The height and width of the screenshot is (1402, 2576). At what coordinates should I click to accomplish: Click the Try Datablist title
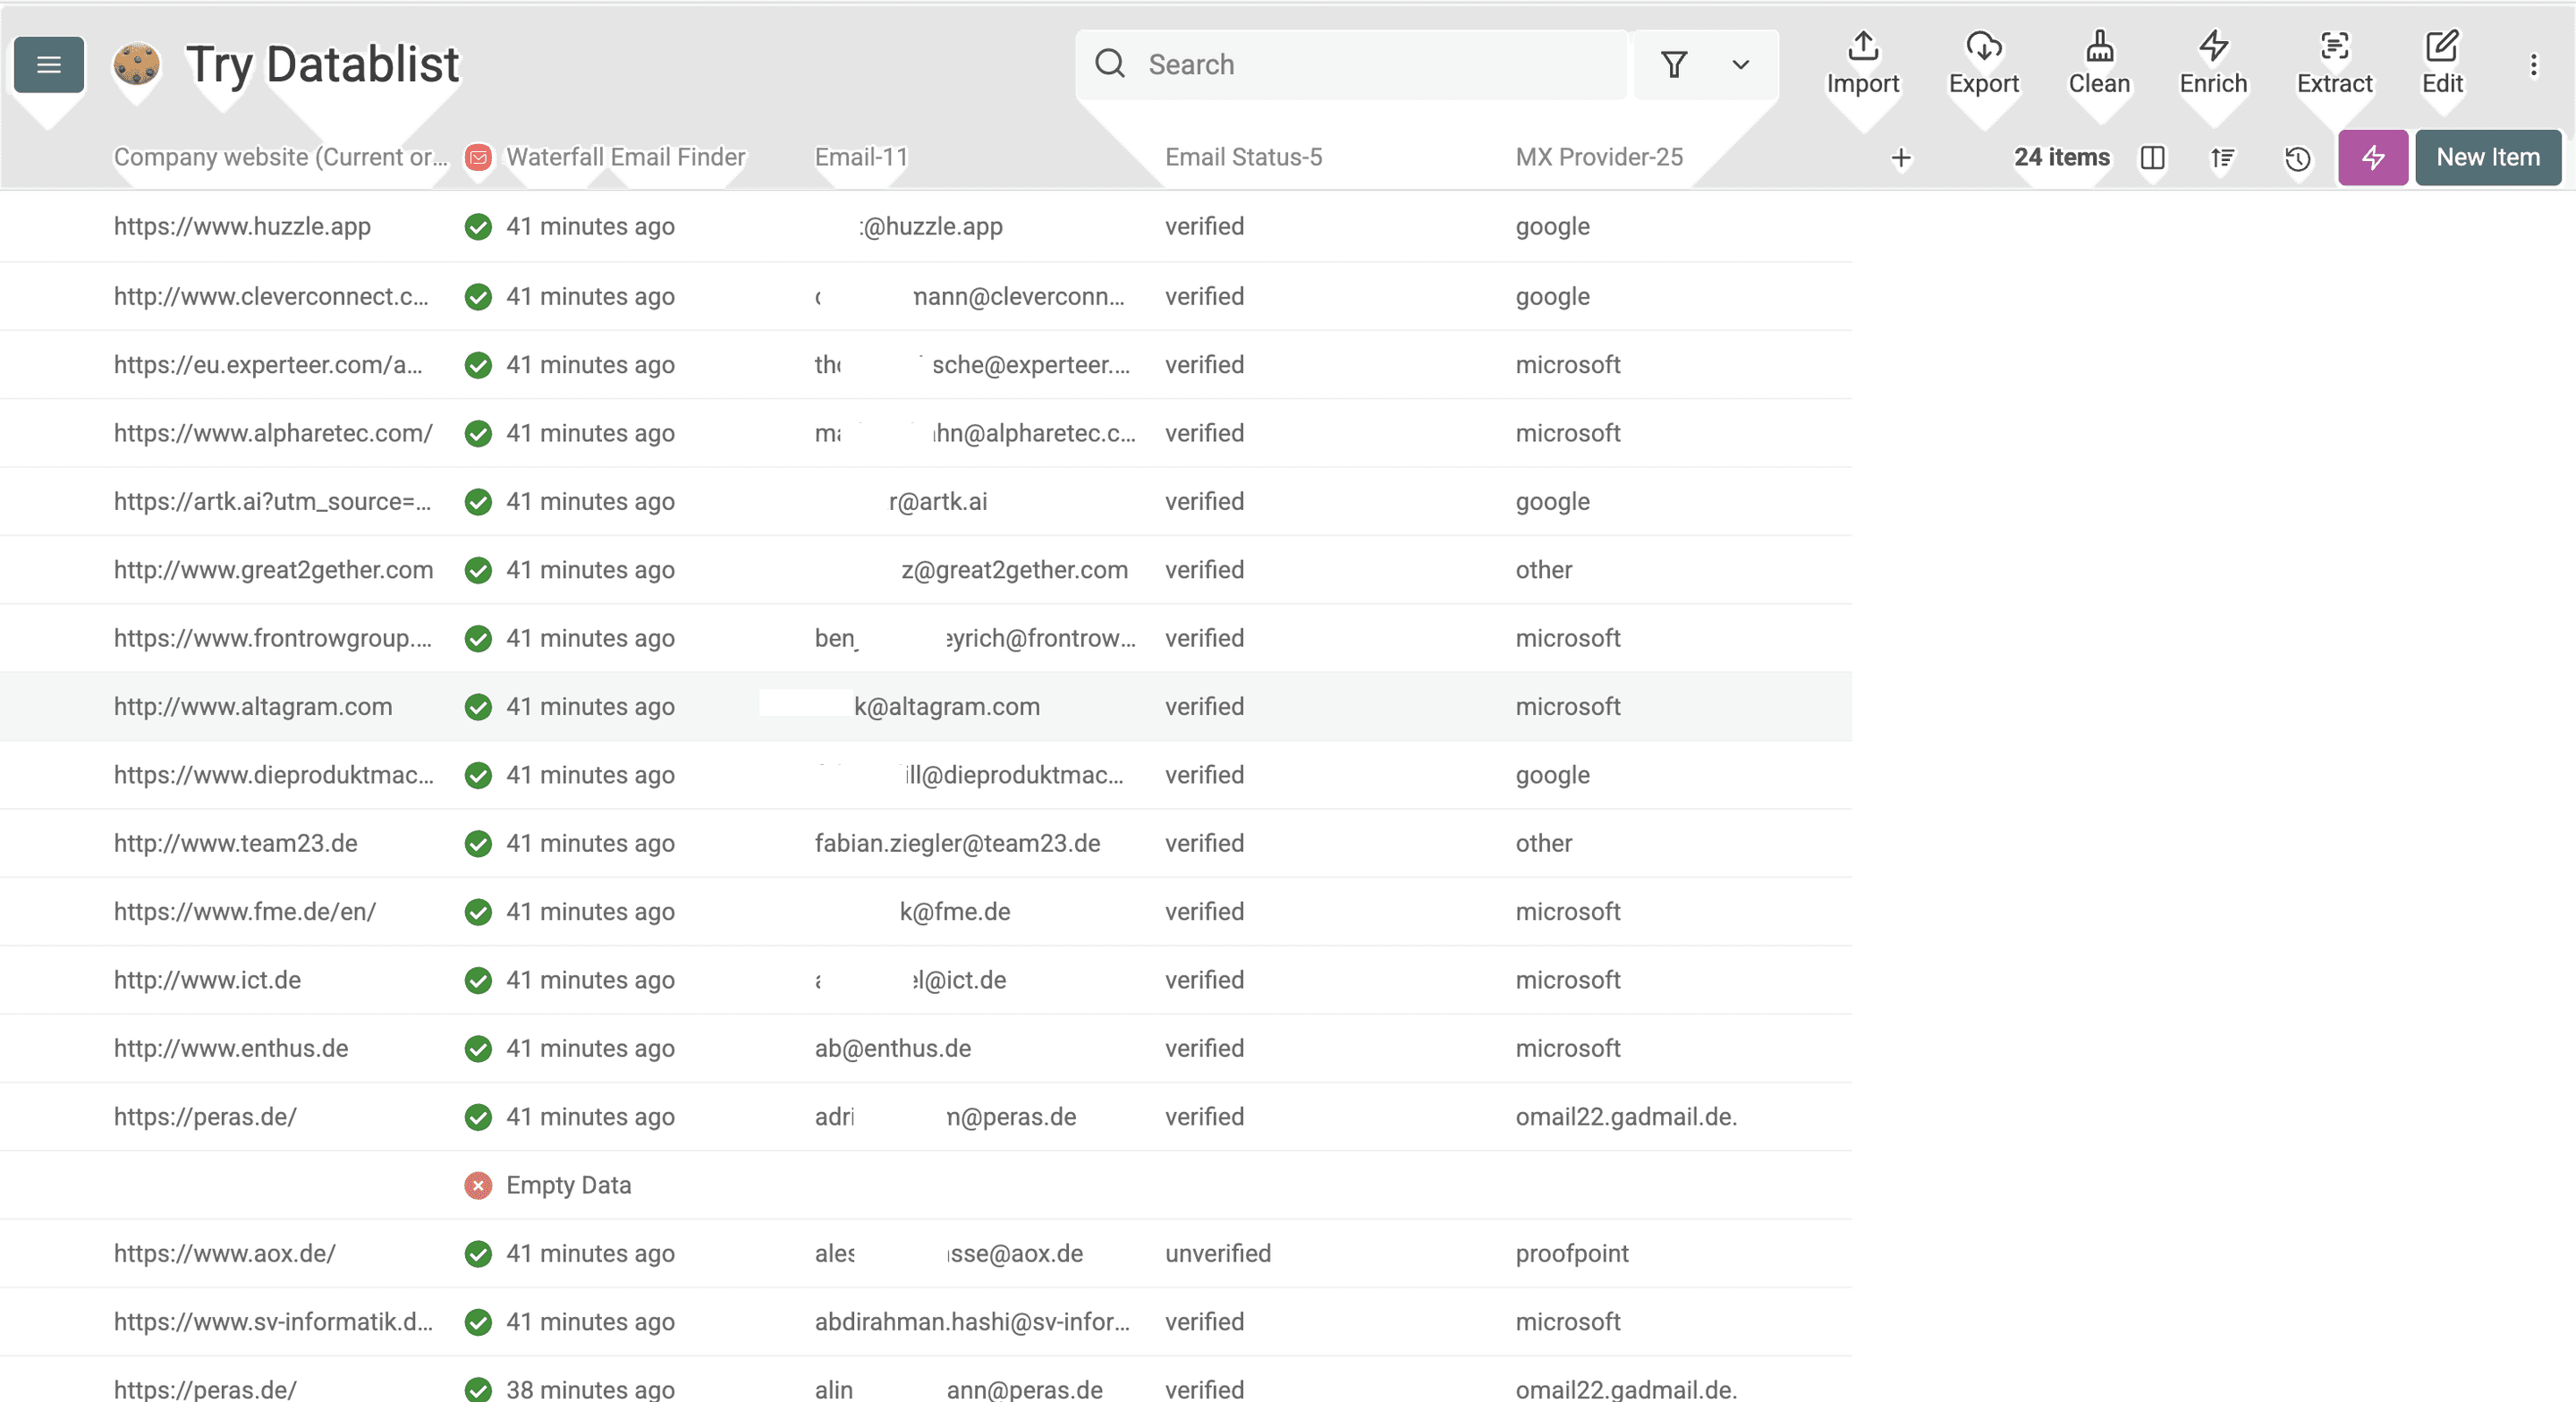tap(322, 65)
